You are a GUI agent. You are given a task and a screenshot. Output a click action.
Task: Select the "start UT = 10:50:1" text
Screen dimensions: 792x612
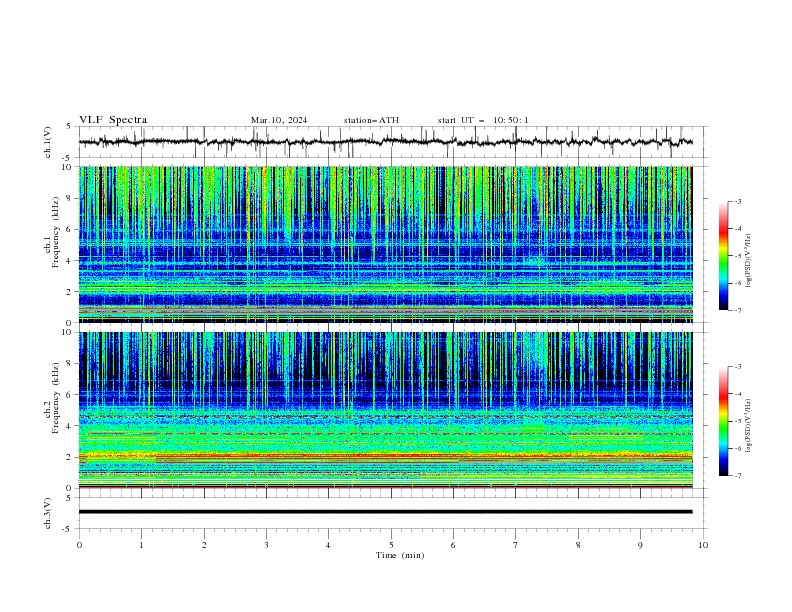(483, 120)
